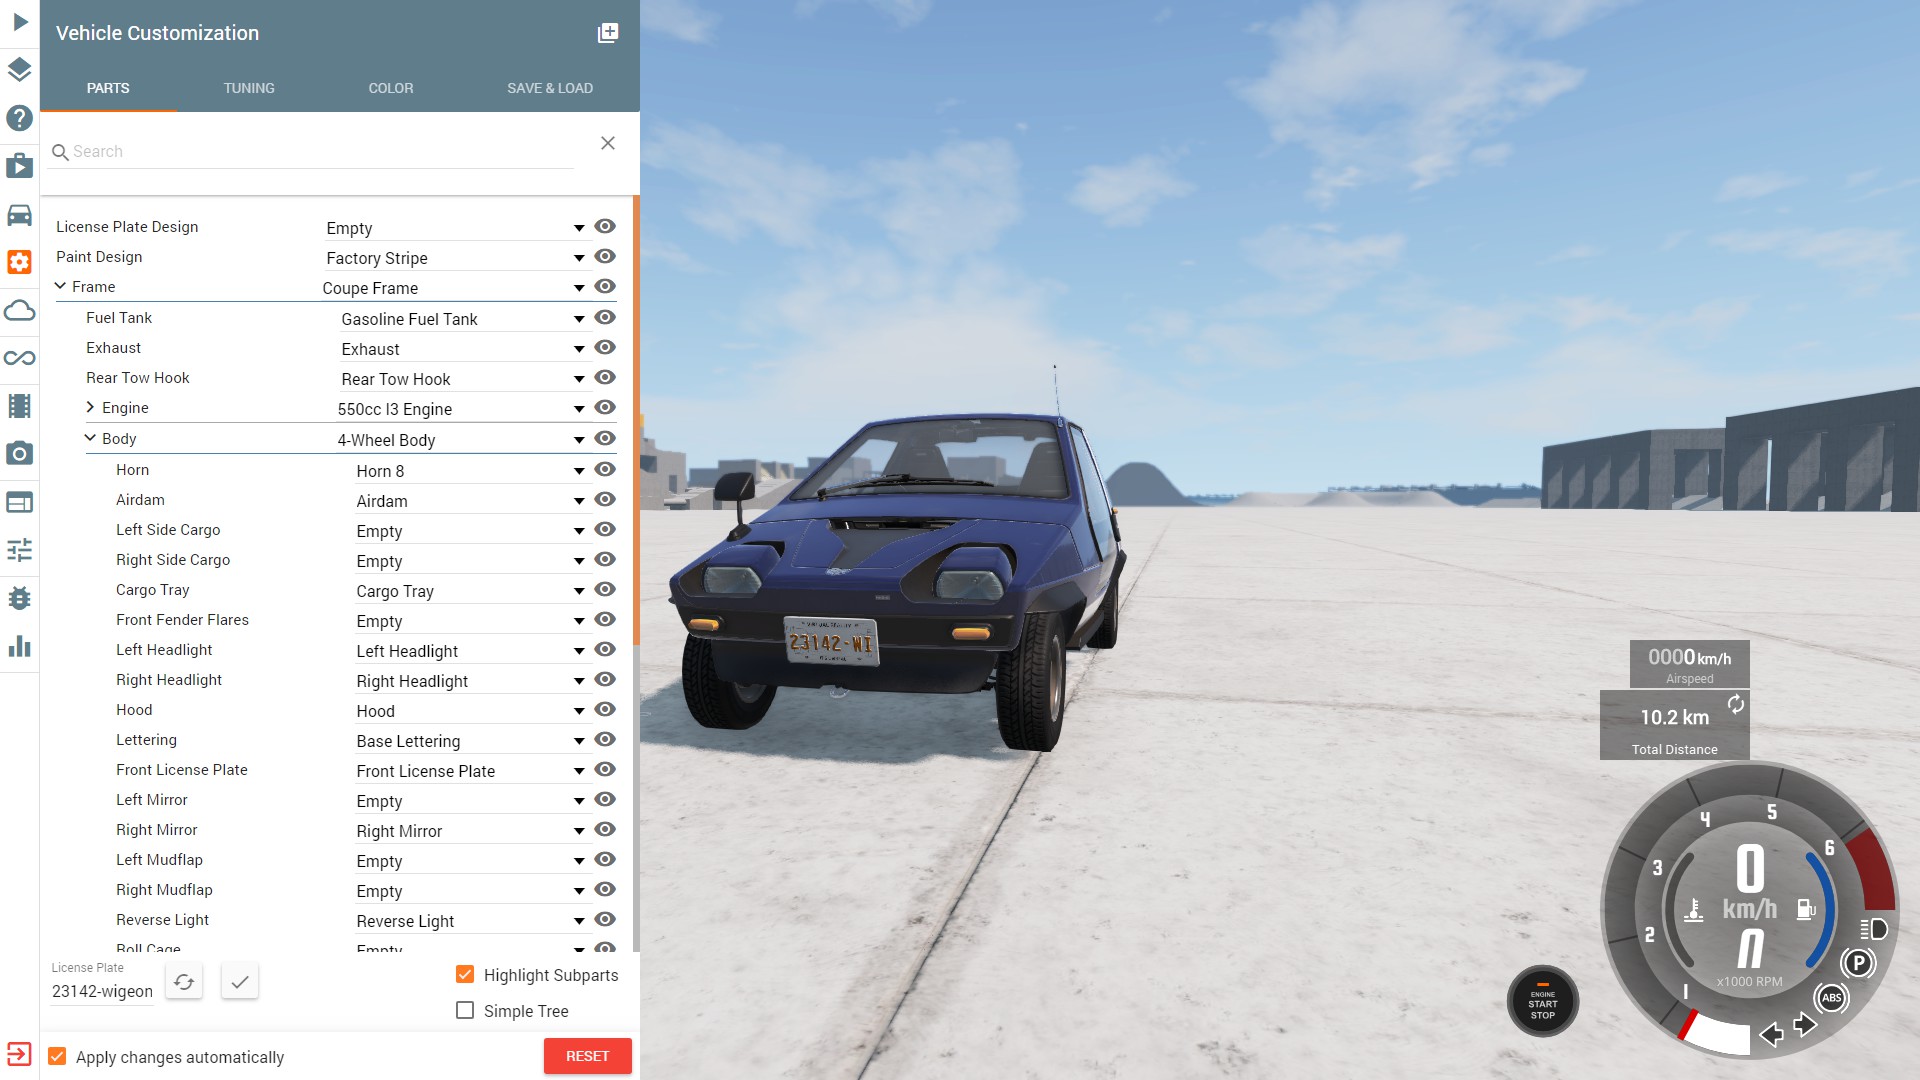
Task: Open the photo mode camera icon
Action: [x=20, y=454]
